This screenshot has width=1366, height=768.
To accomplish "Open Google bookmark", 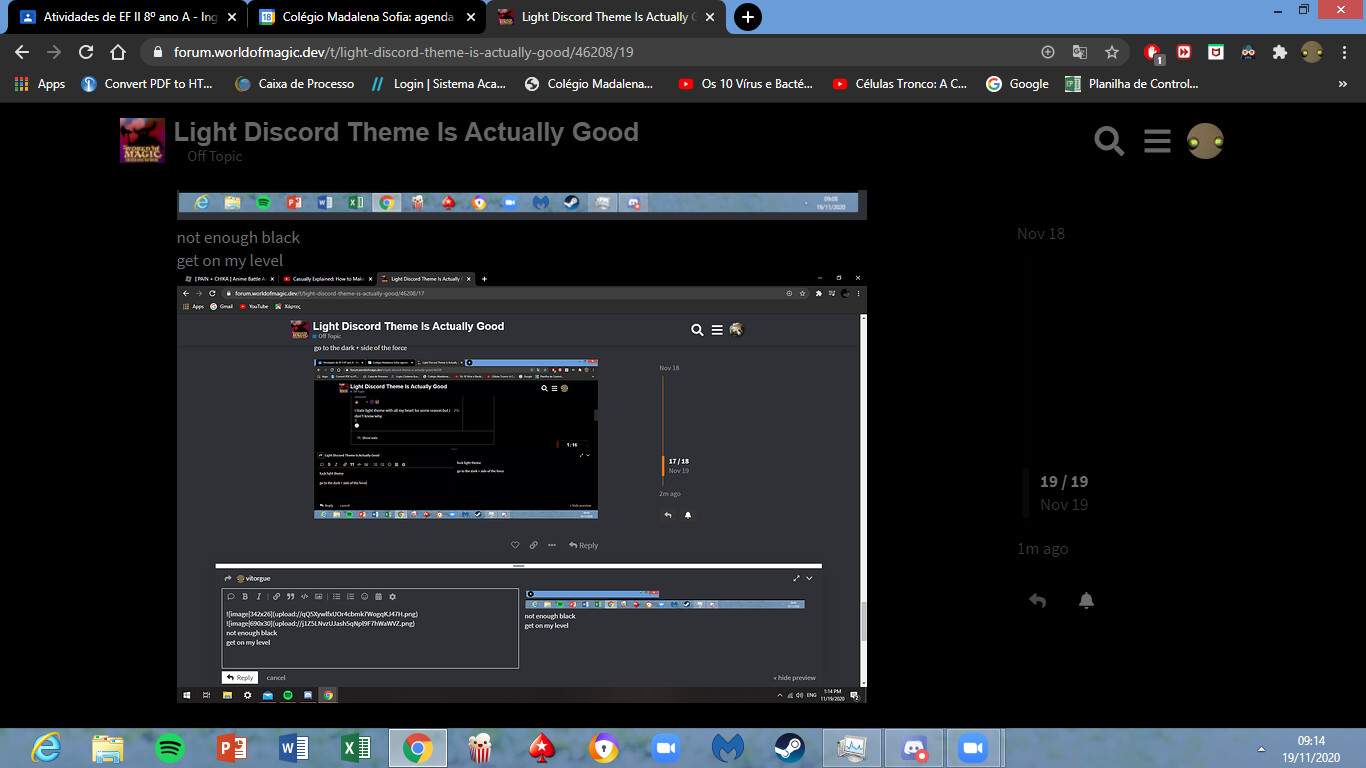I will (x=1017, y=84).
